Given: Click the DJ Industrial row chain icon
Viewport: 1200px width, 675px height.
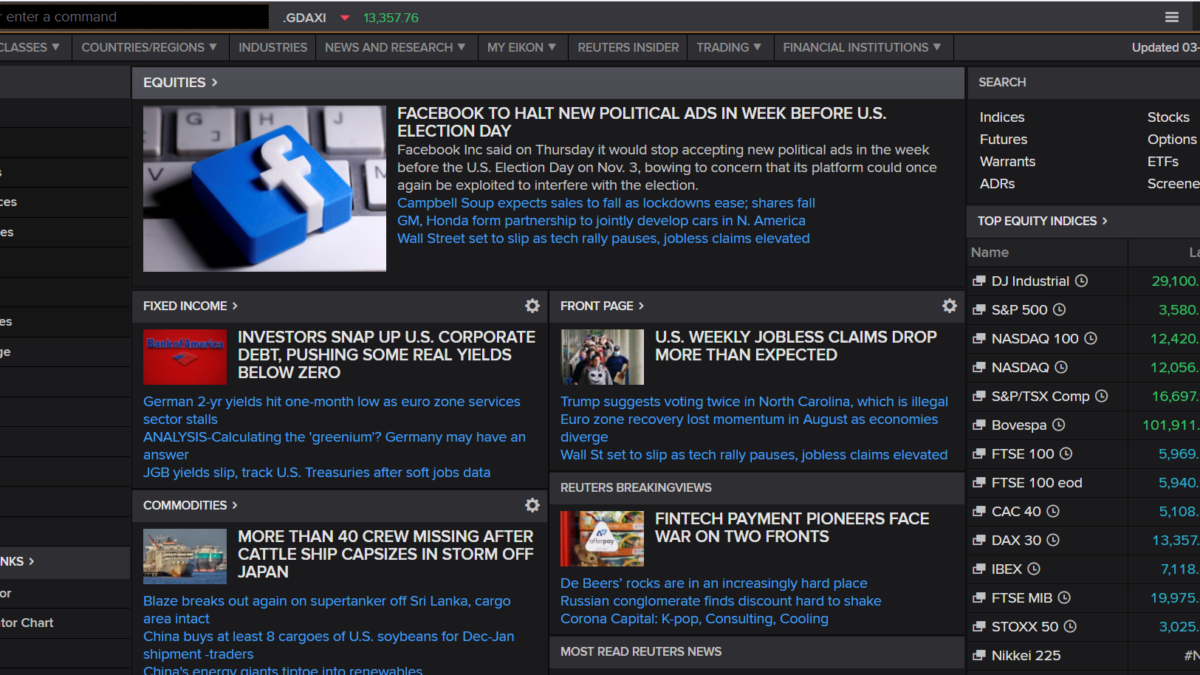Looking at the screenshot, I should pos(979,282).
